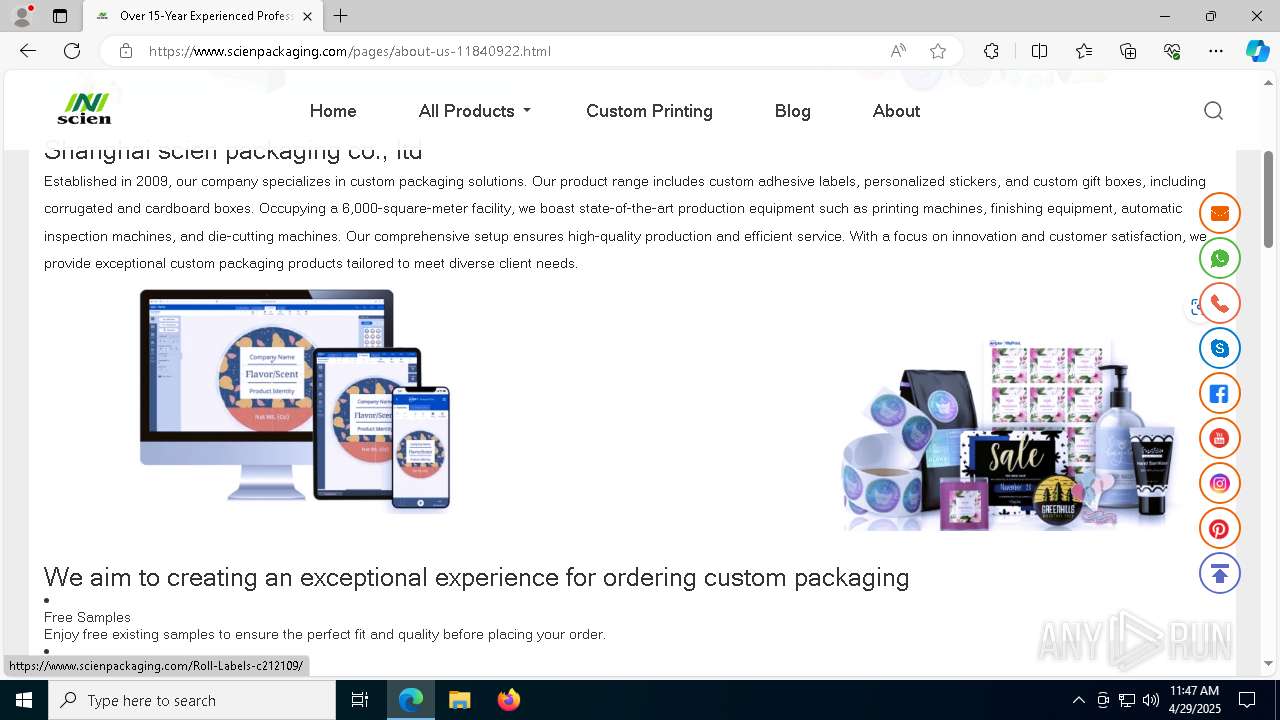This screenshot has width=1280, height=720.
Task: Open Pinterest profile icon
Action: point(1219,528)
